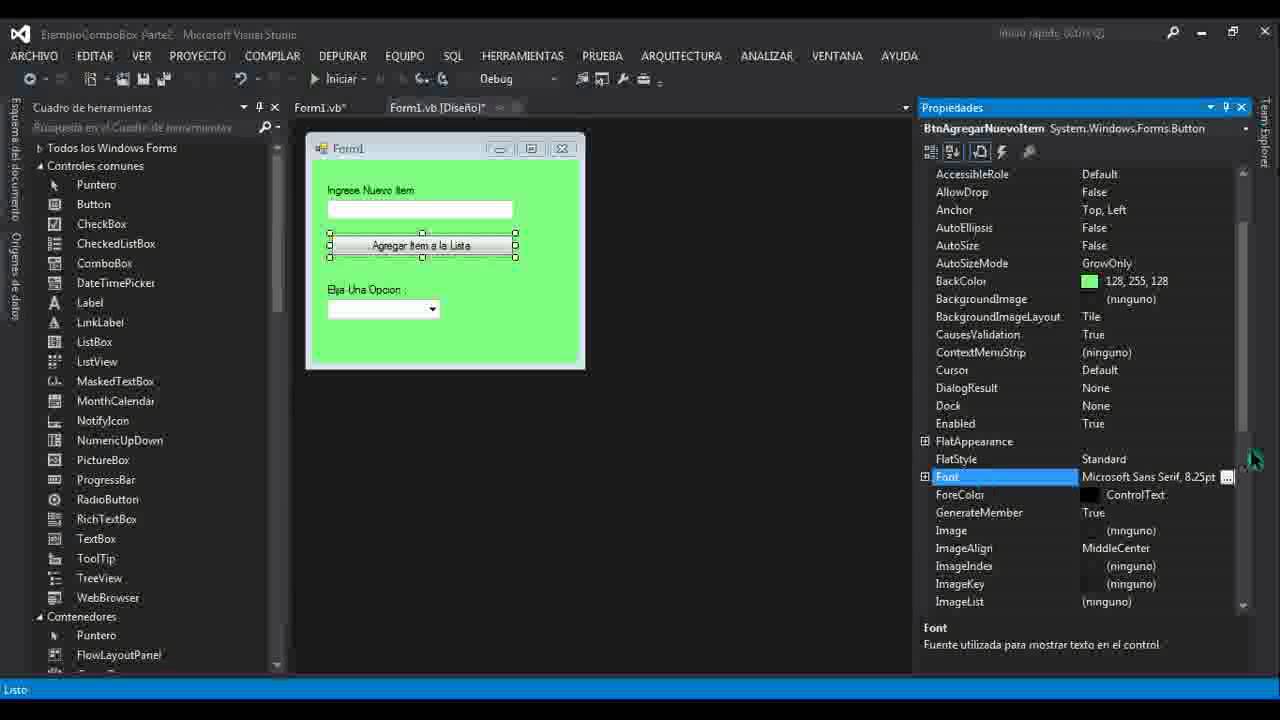Open the object selector dropdown in Propiedades
1280x720 pixels.
(x=1245, y=129)
